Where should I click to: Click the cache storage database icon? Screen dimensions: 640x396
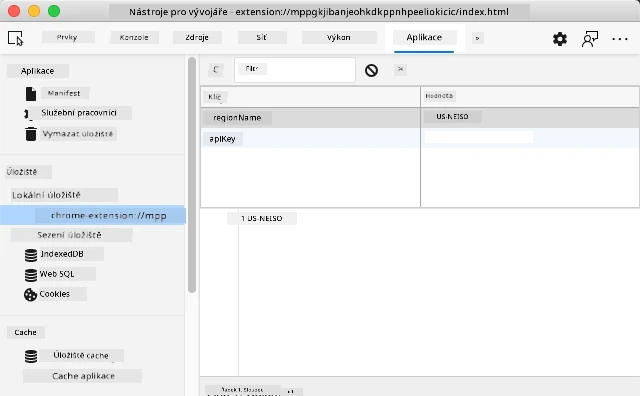[x=31, y=356]
